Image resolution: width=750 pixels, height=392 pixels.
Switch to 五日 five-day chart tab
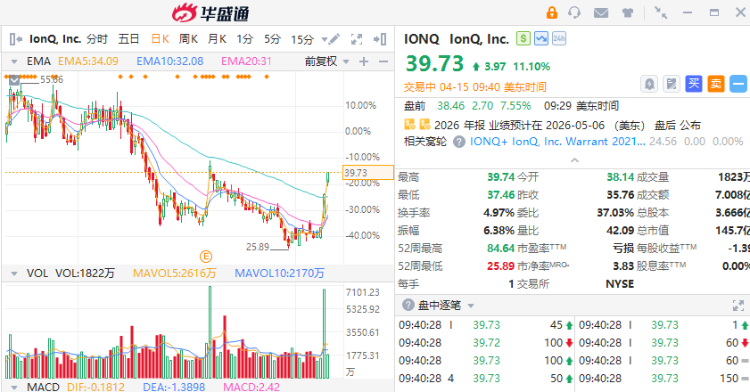(129, 39)
